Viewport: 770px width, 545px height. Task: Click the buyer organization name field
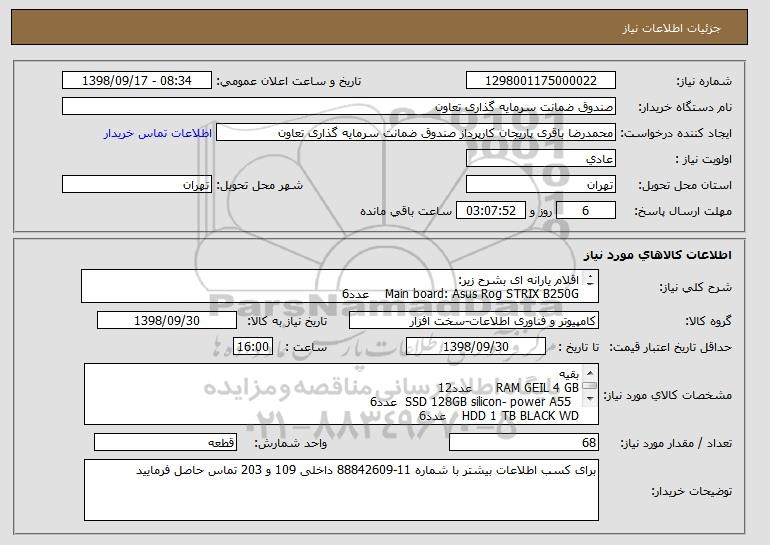[339, 107]
